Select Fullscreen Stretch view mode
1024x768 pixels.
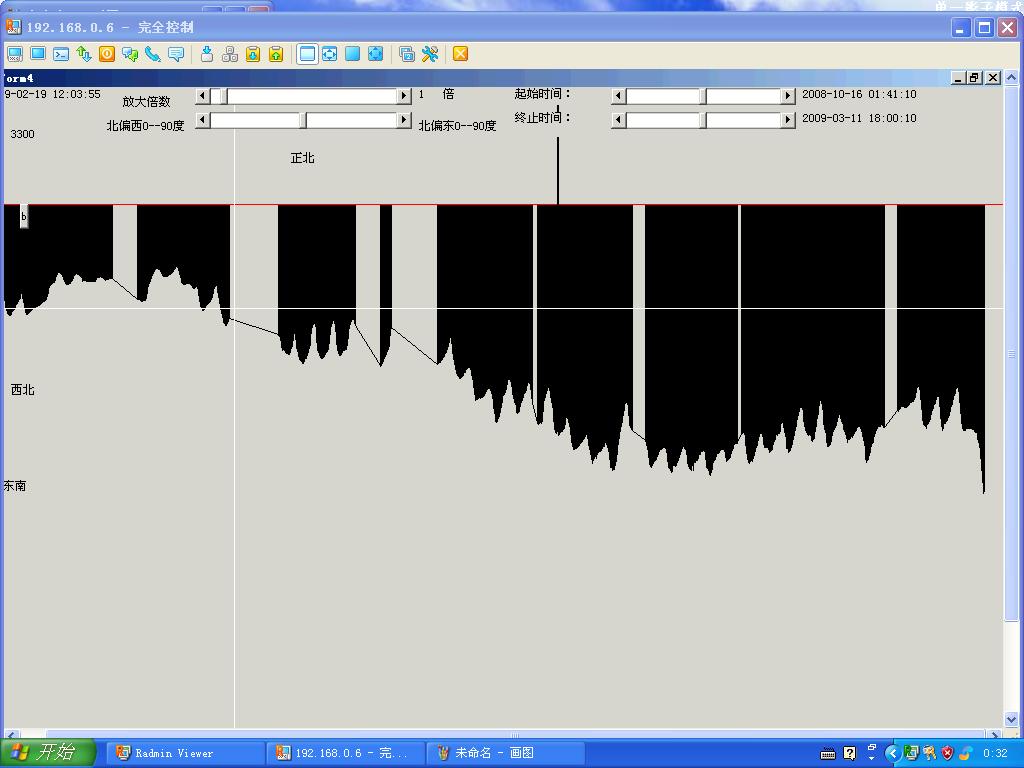pyautogui.click(x=376, y=54)
